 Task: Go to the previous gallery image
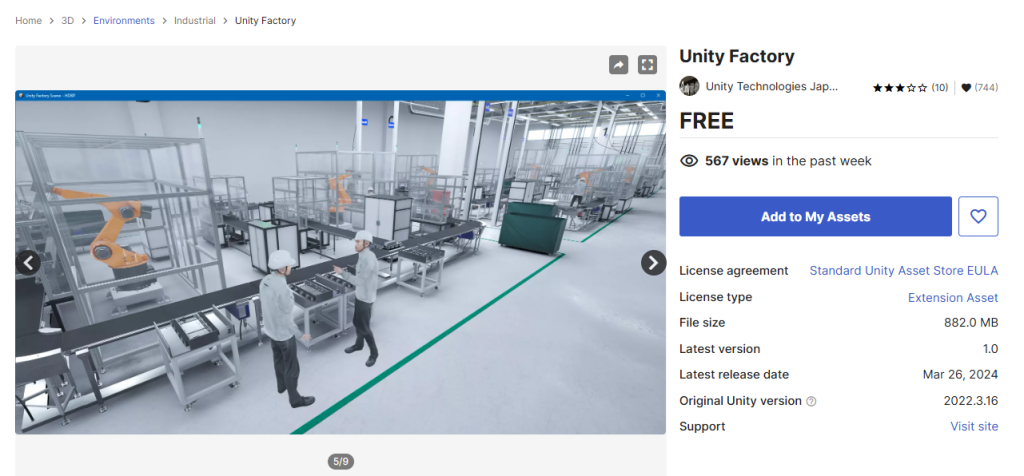(28, 262)
